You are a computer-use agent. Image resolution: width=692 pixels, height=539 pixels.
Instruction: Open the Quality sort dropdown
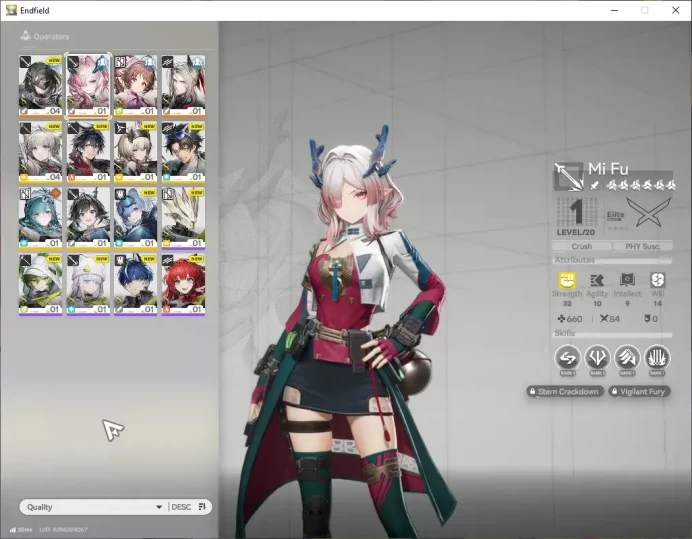[94, 507]
